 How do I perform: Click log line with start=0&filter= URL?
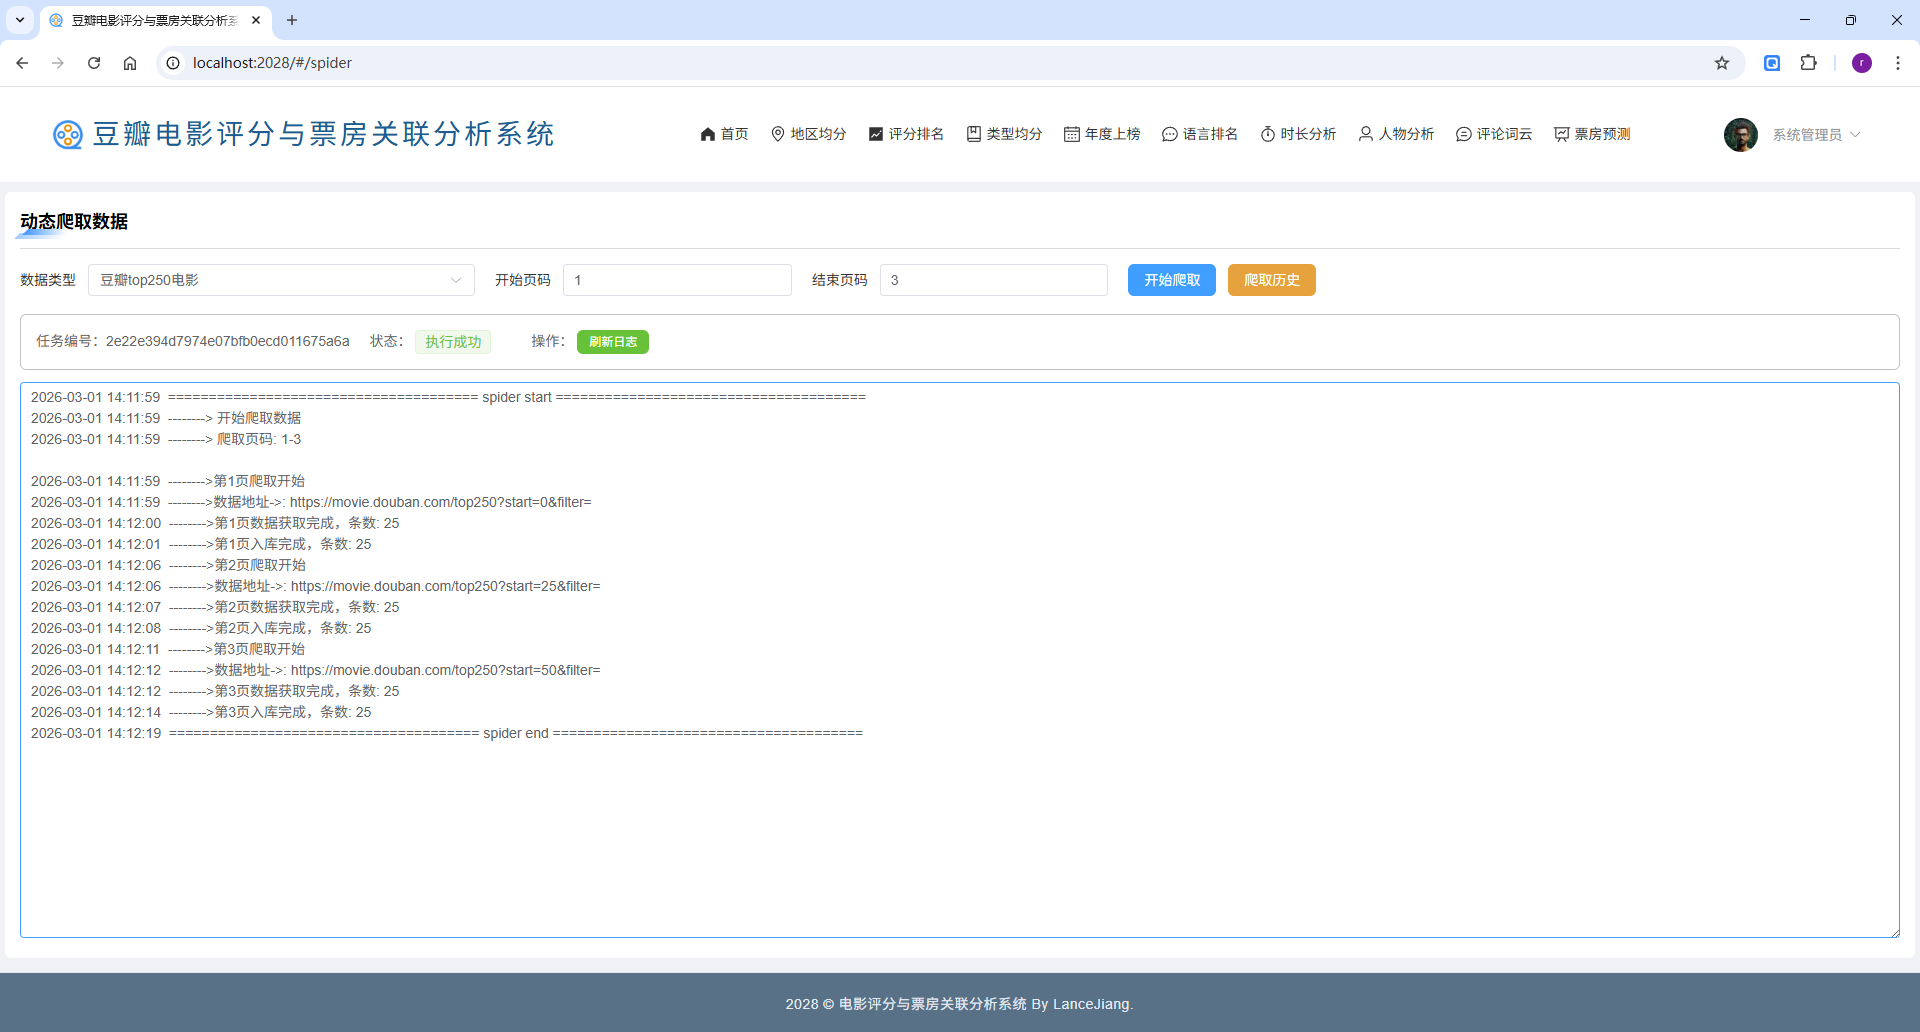pos(311,502)
